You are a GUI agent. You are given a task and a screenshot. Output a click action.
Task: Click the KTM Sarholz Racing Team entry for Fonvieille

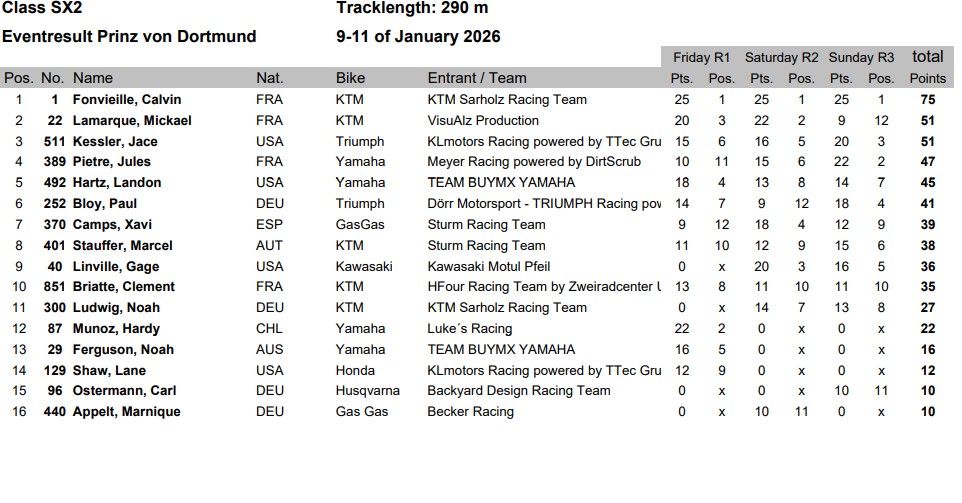coord(507,100)
